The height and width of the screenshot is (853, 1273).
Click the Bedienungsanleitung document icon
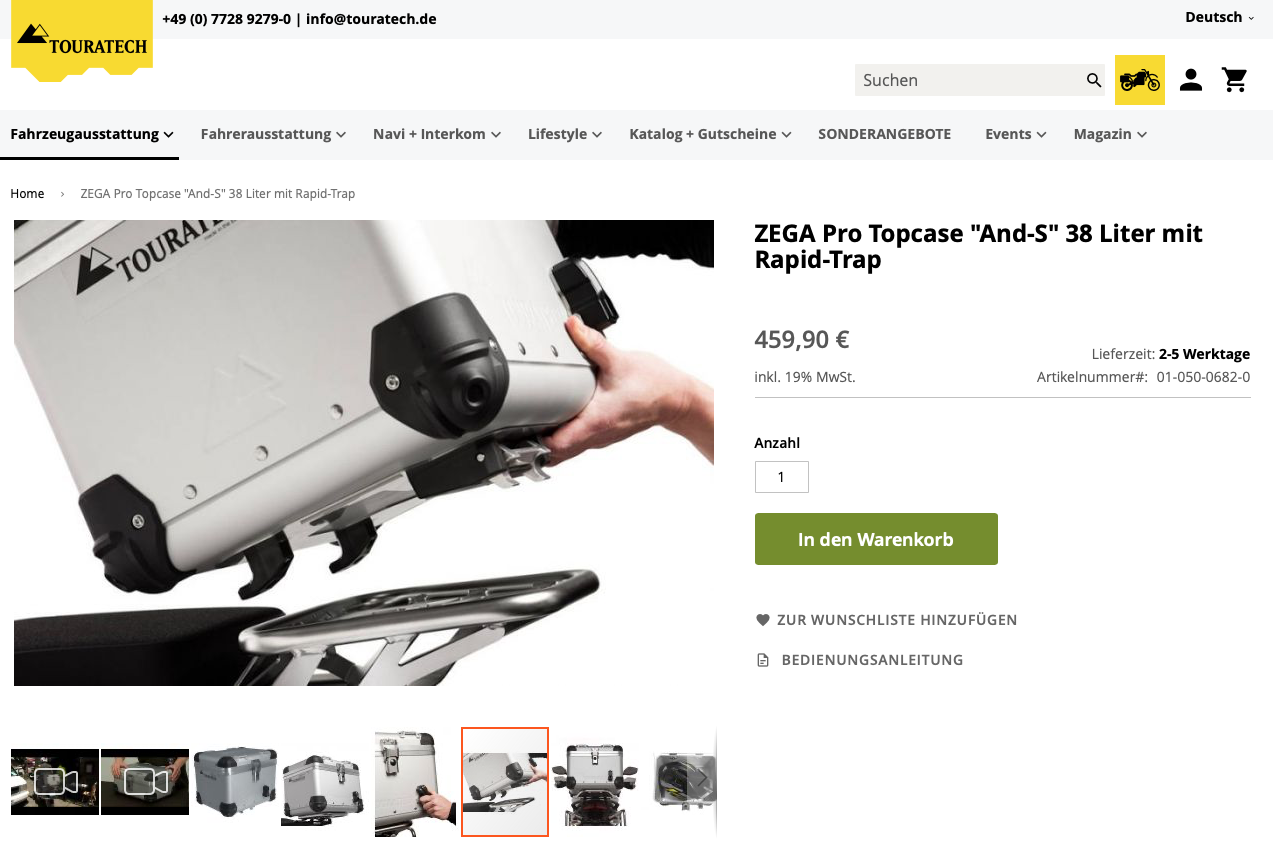coord(763,660)
